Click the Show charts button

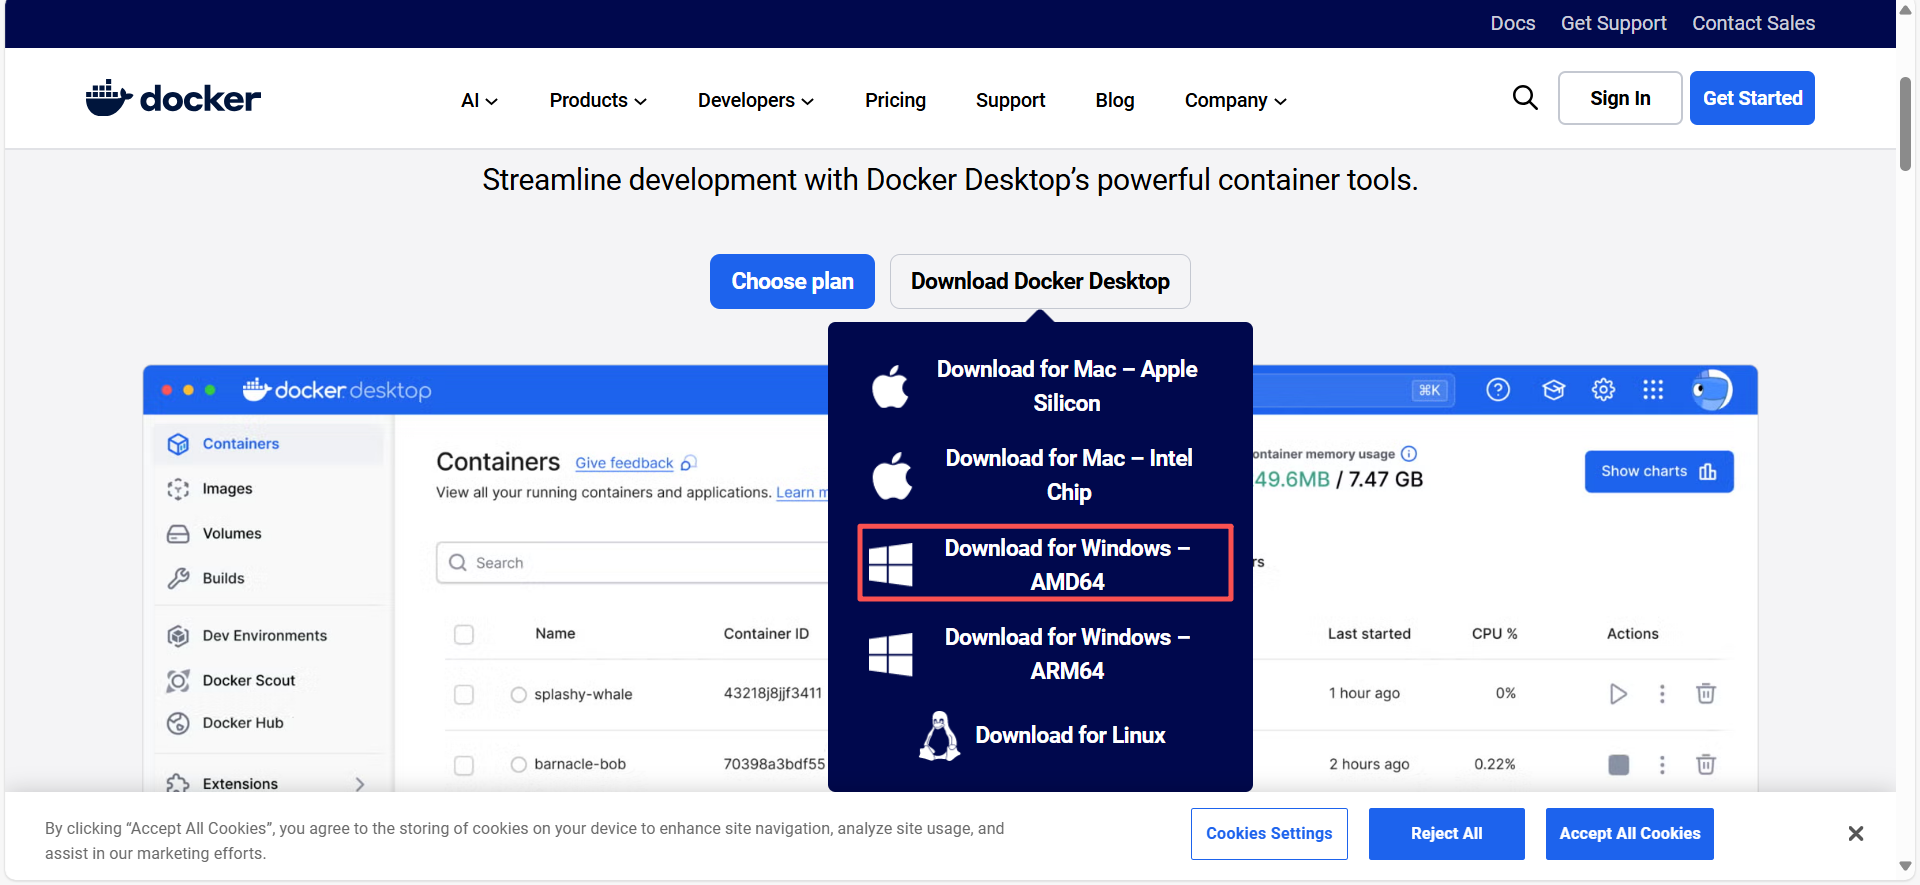1659,472
